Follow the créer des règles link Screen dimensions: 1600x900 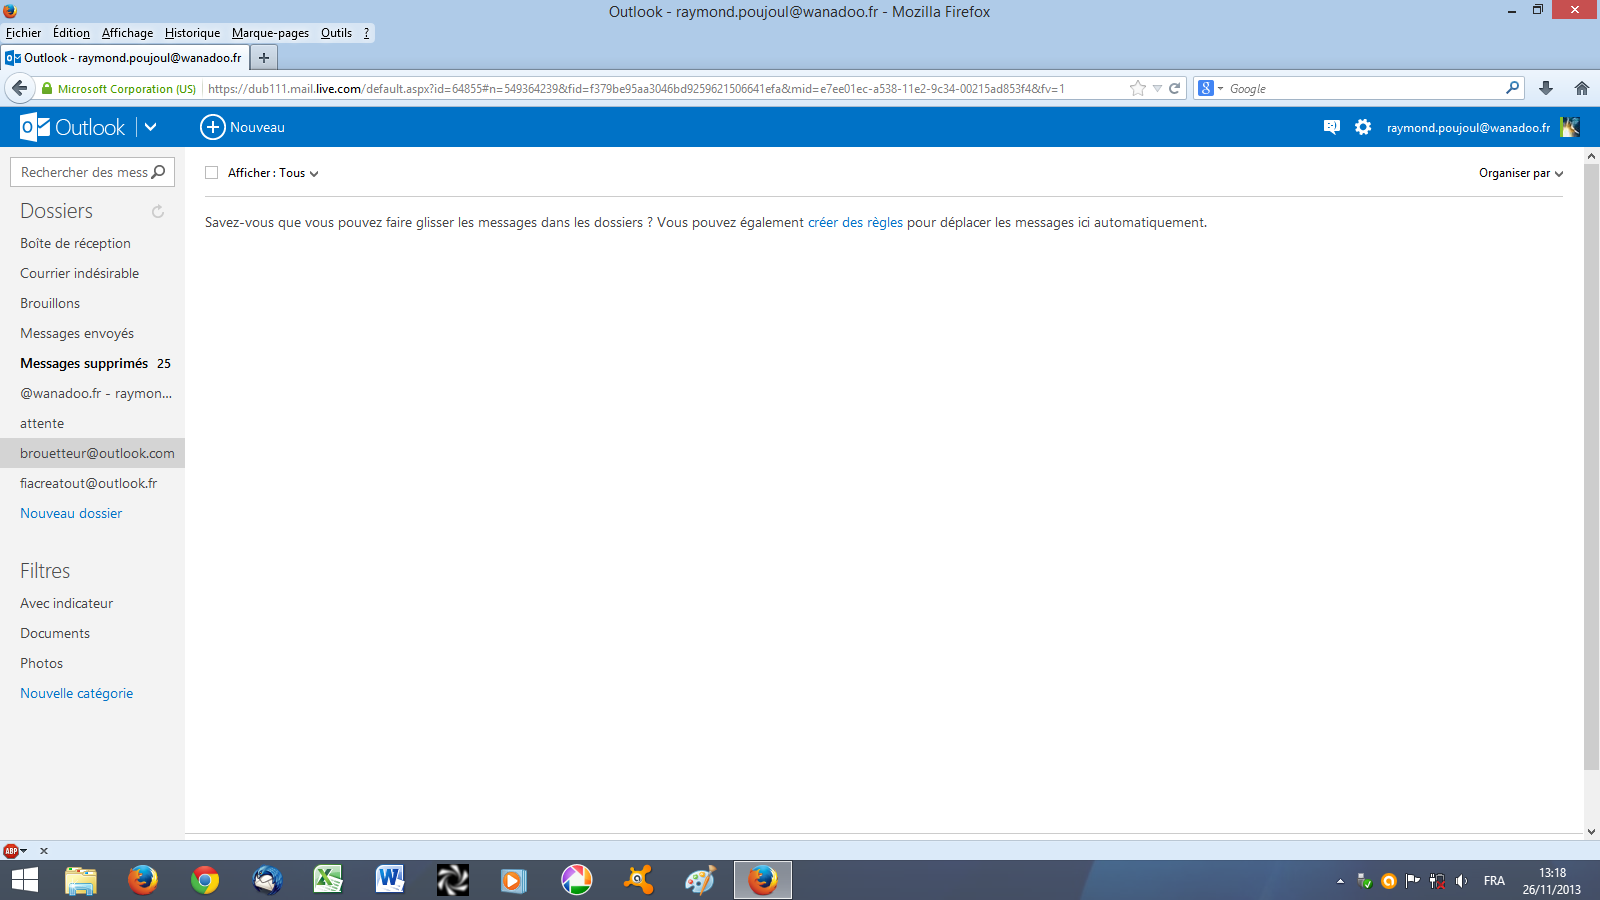pyautogui.click(x=855, y=223)
